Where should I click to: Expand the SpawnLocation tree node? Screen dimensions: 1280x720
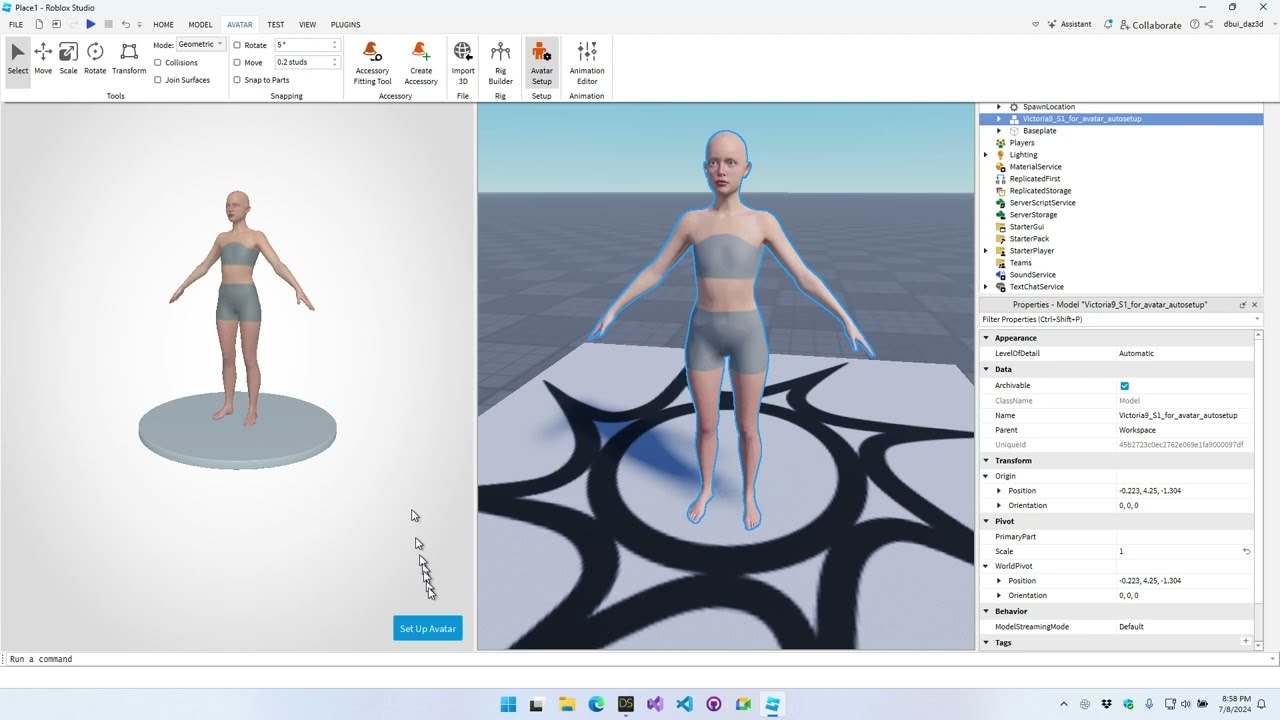(x=998, y=107)
